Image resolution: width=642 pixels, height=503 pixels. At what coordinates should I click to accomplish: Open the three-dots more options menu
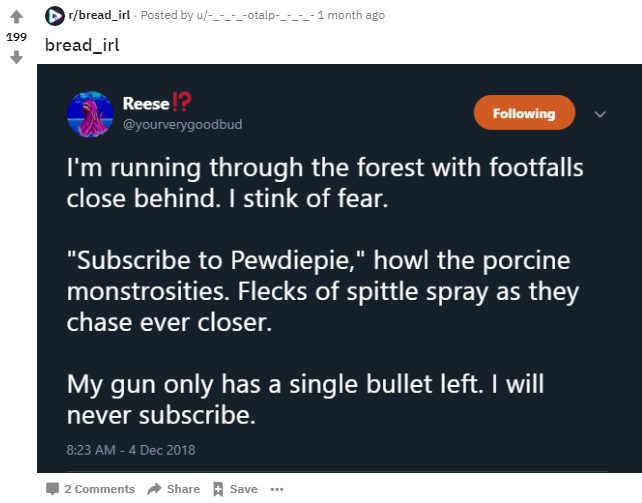click(x=277, y=489)
